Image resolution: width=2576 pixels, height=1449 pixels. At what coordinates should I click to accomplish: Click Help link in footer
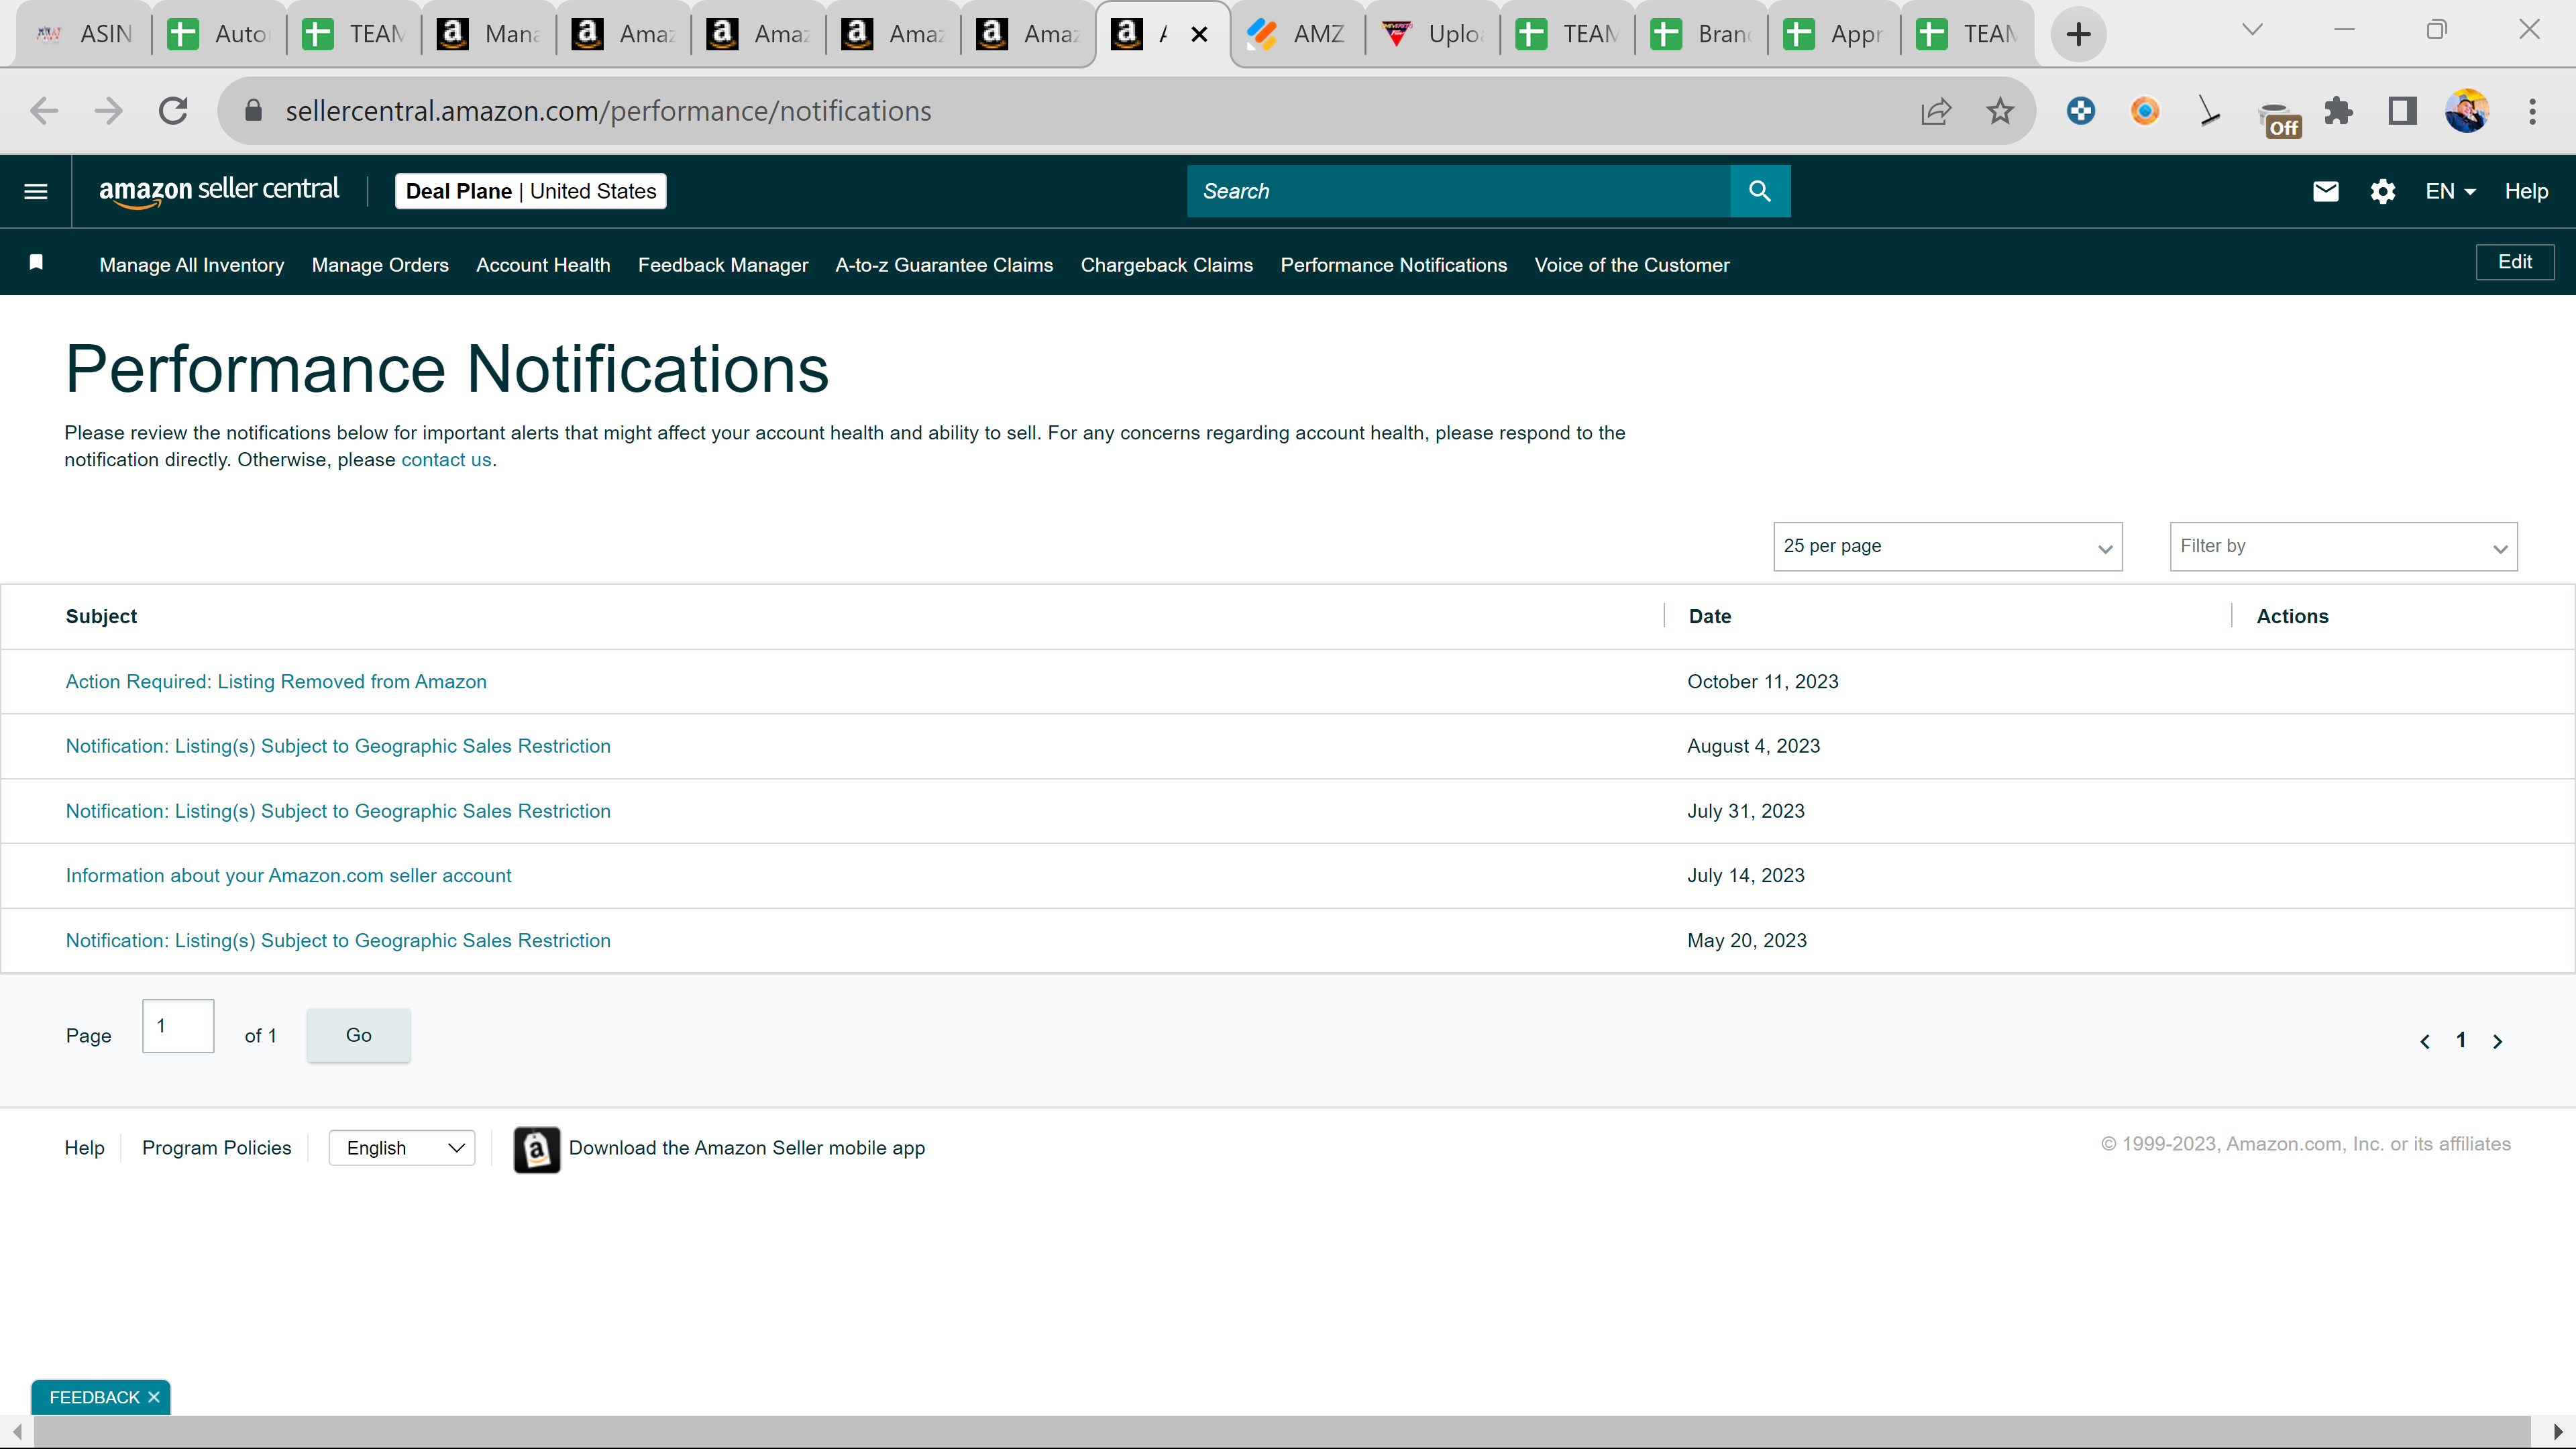click(x=84, y=1148)
